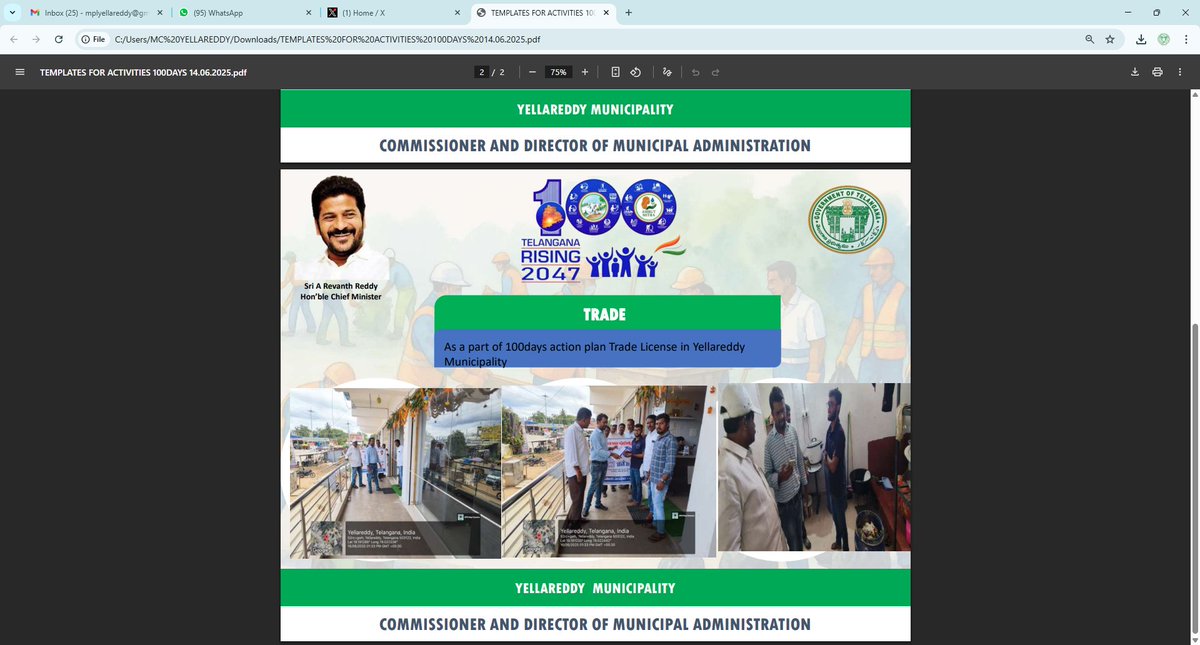Click top 'COMMISSIONER AND DIRECTOR' heading text

(x=595, y=146)
